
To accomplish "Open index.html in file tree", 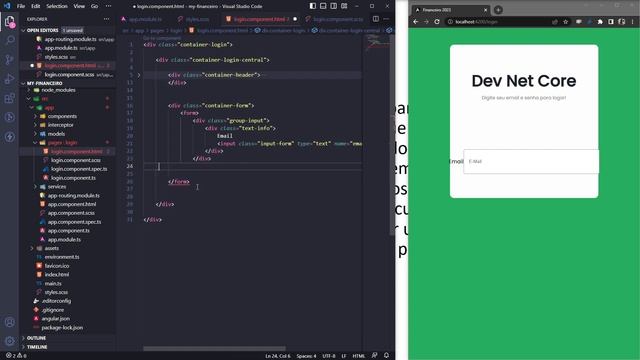I will click(x=57, y=274).
